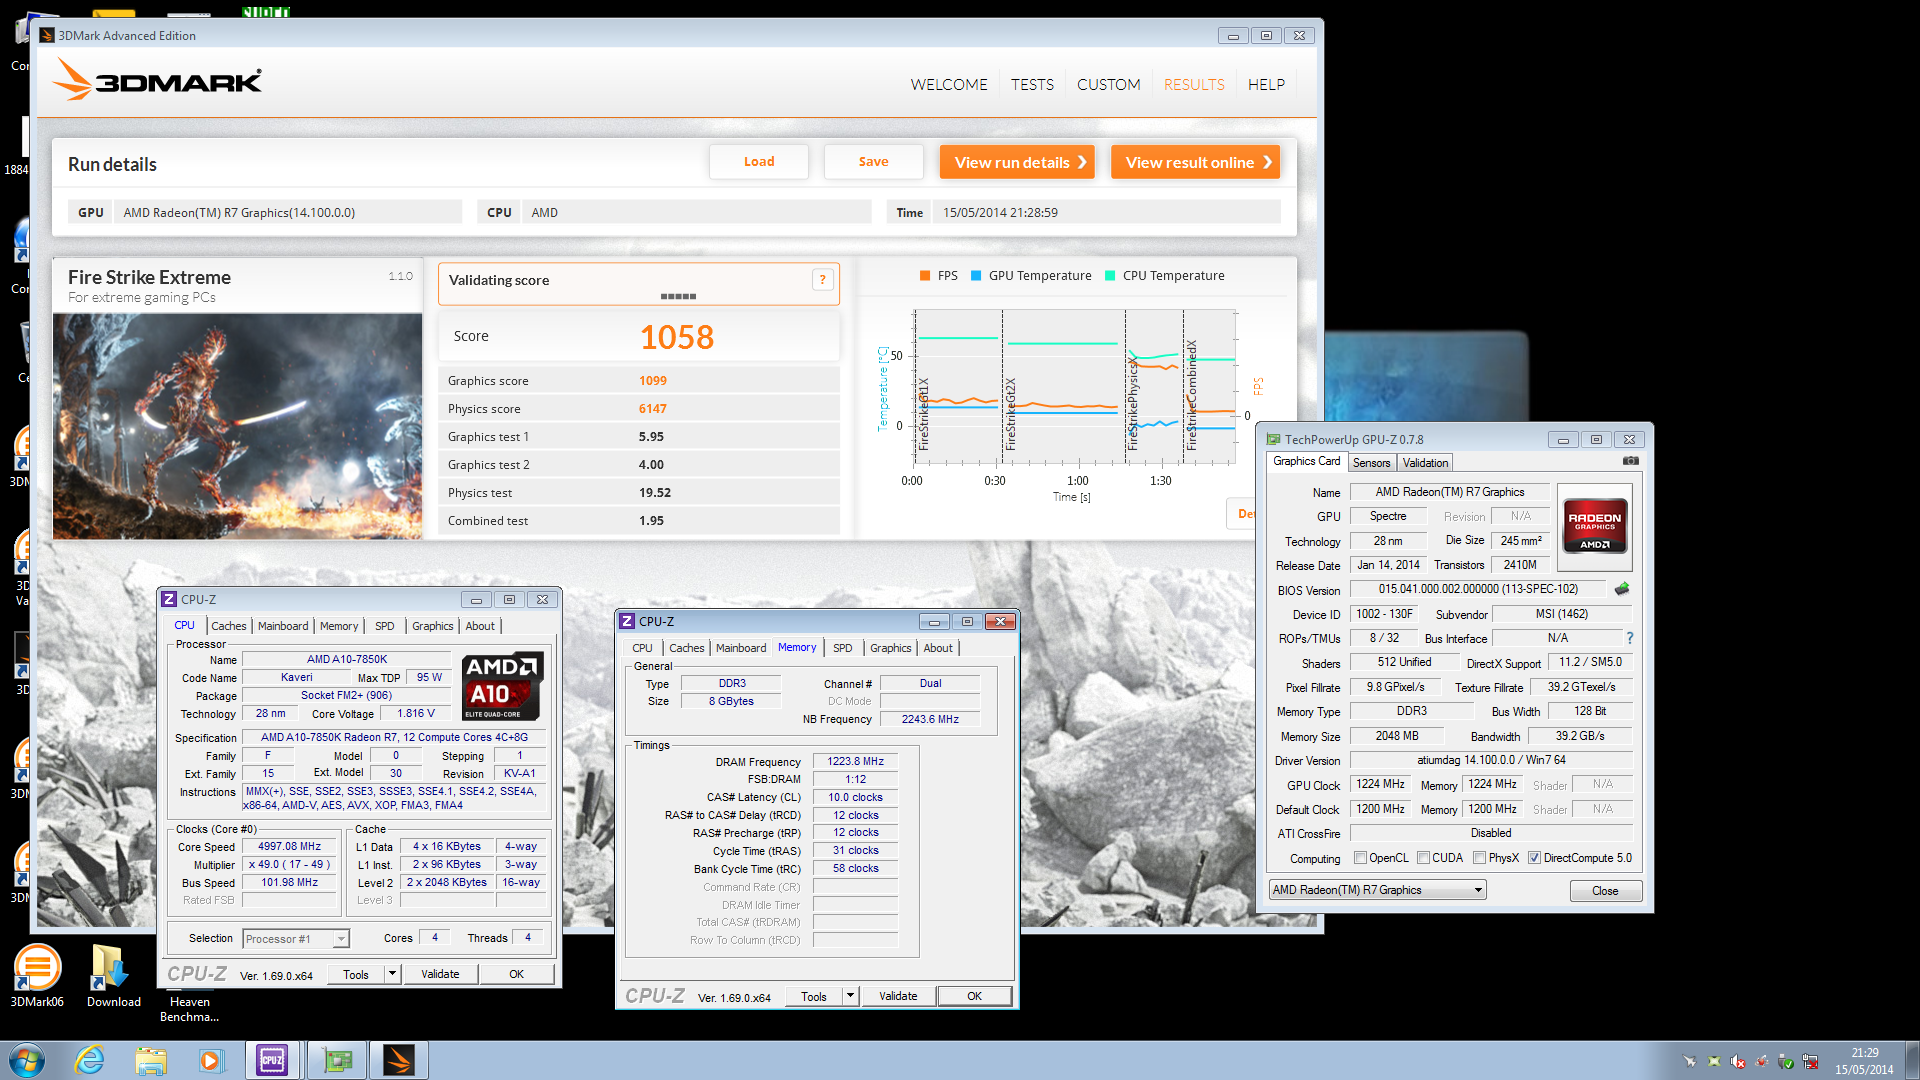Enable the OpenCL checkbox in GPU-Z
1920x1080 pixels.
coord(1360,858)
